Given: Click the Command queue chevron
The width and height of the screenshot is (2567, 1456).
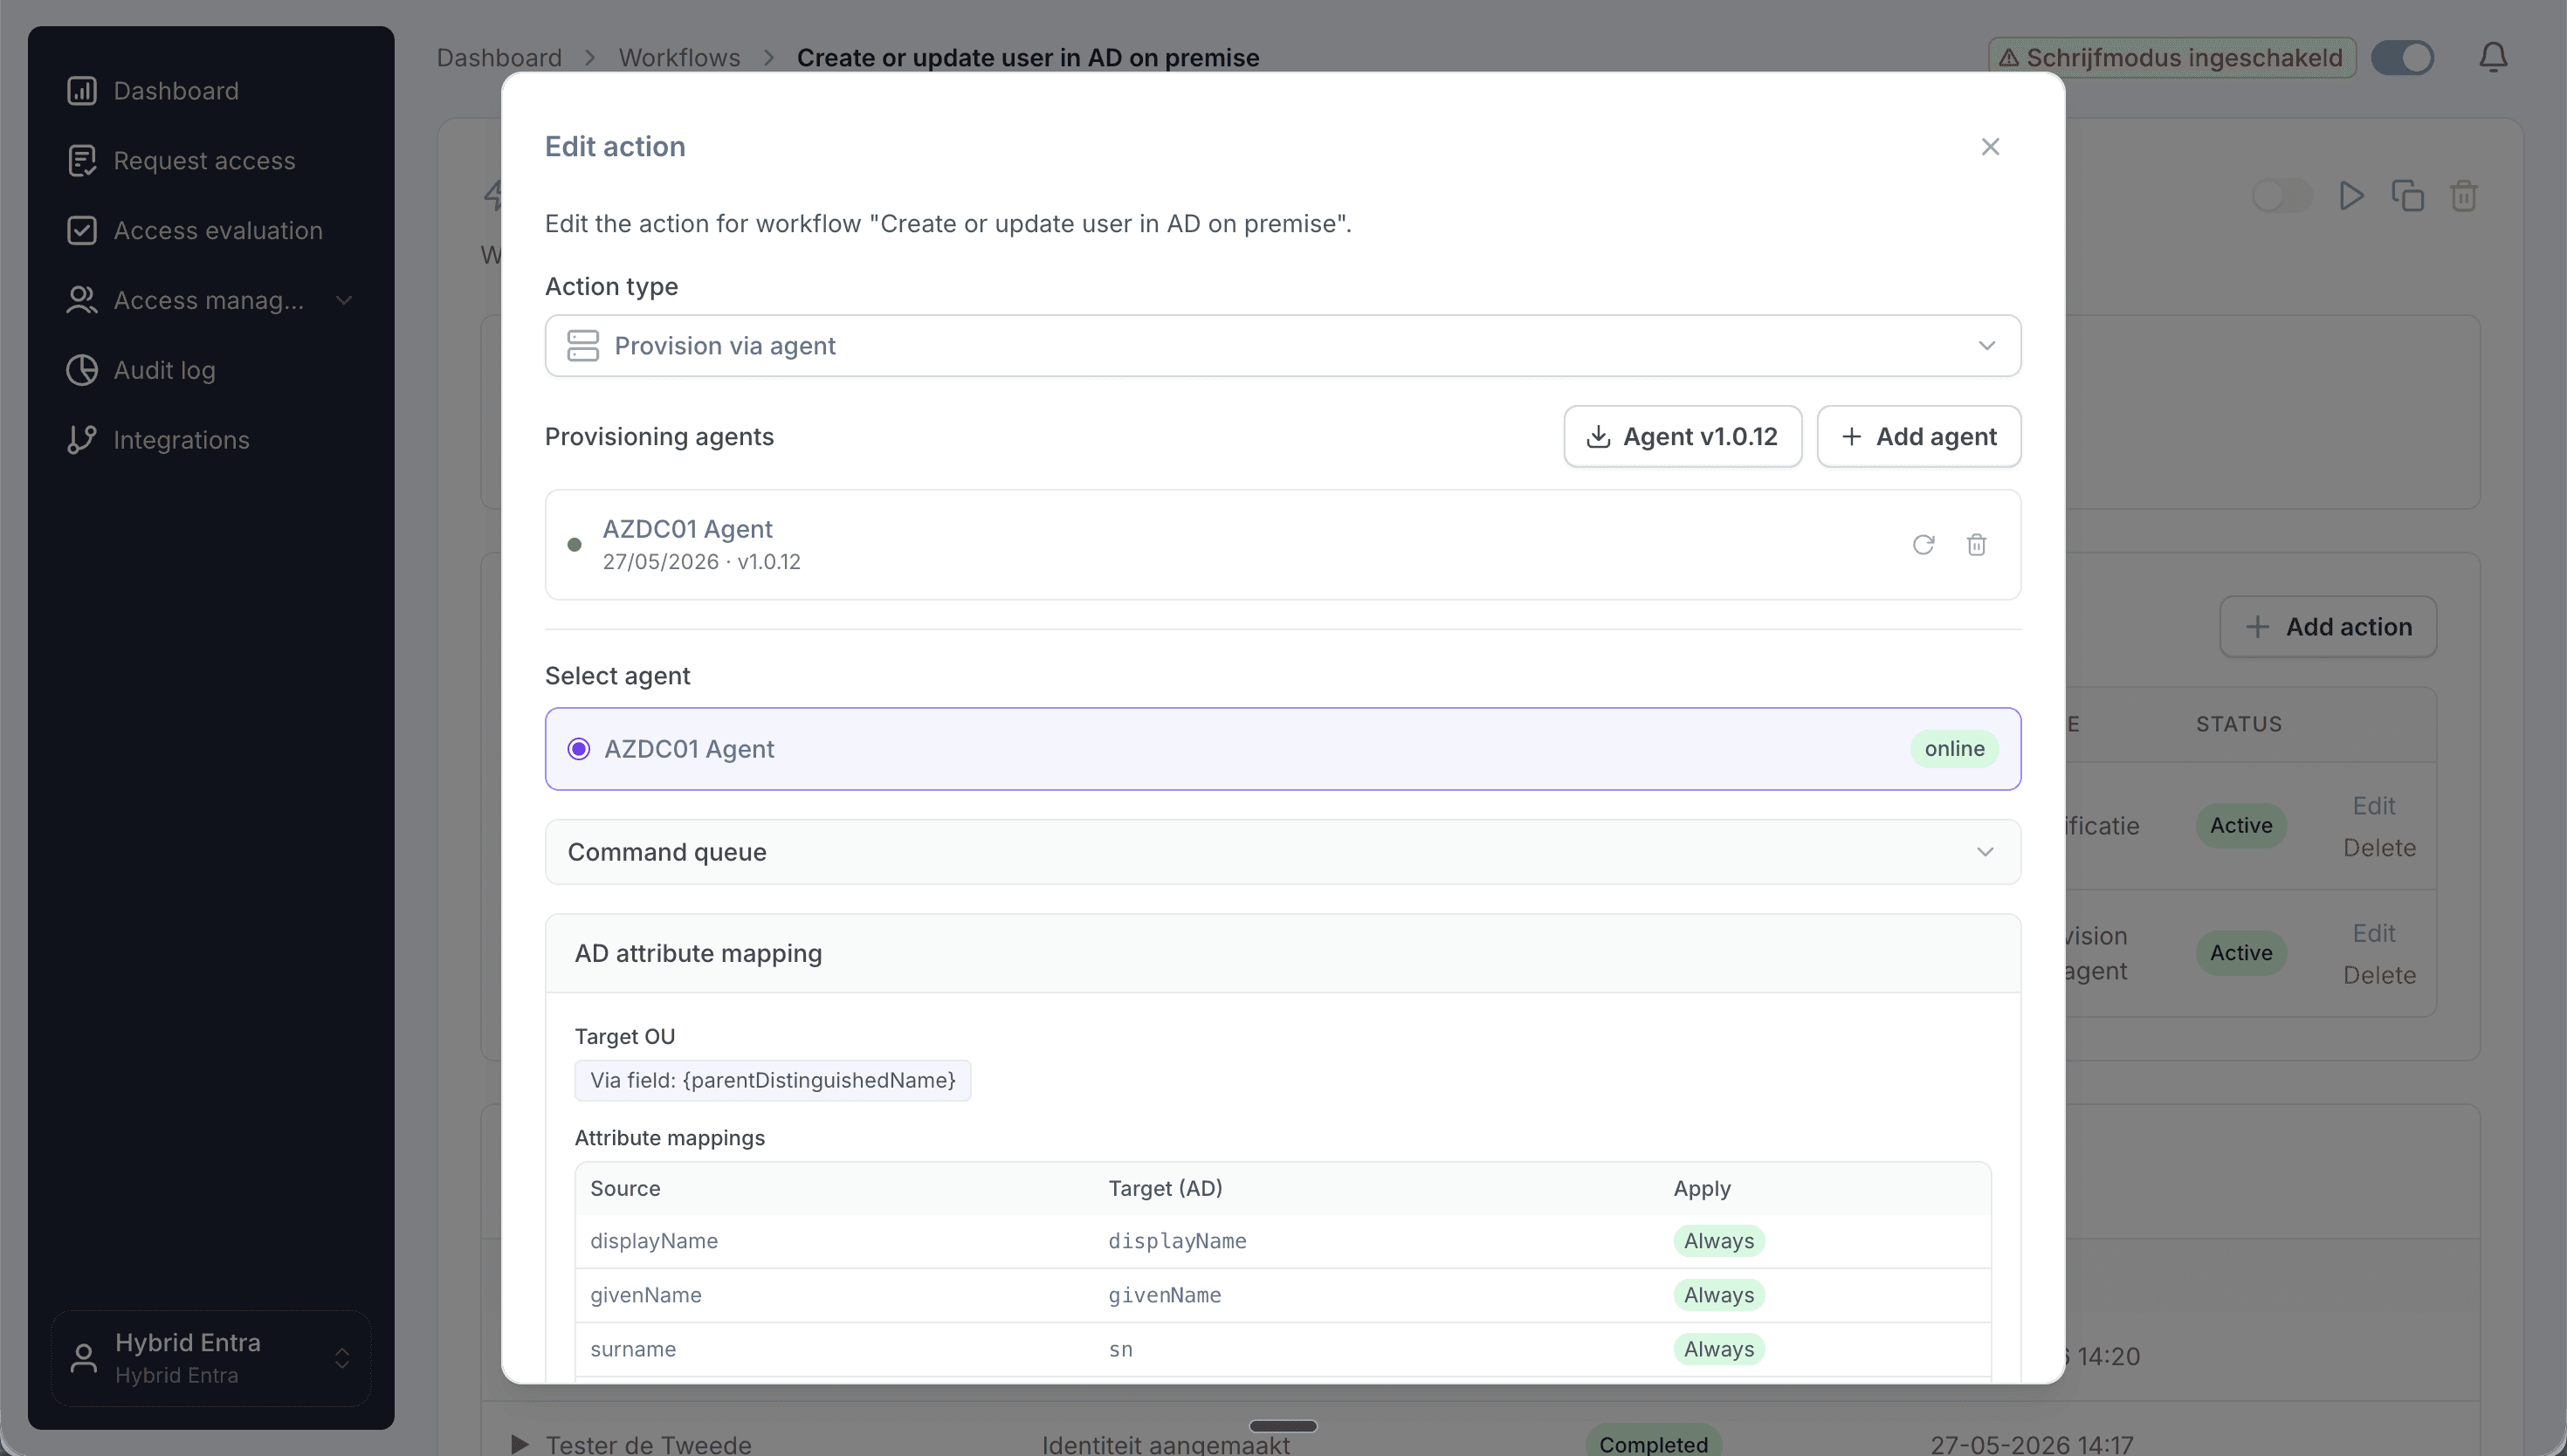Looking at the screenshot, I should coord(1985,852).
